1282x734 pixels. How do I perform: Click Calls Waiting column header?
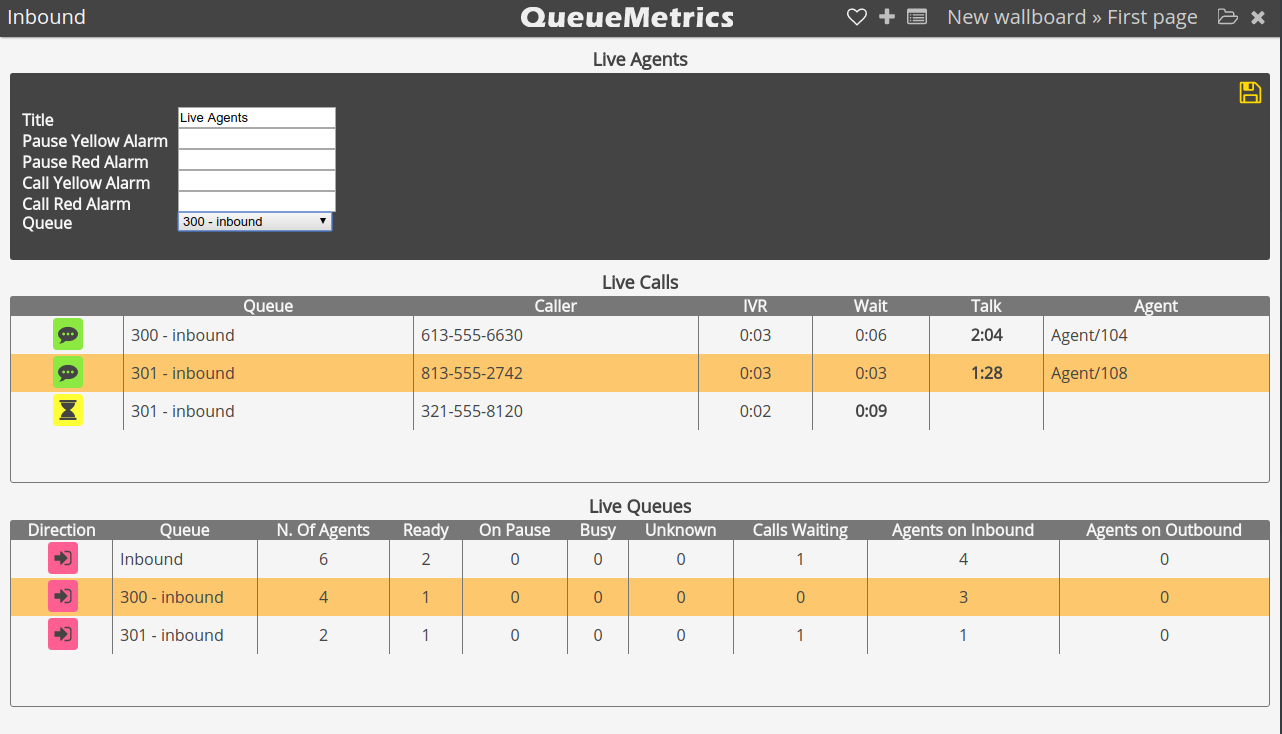800,530
